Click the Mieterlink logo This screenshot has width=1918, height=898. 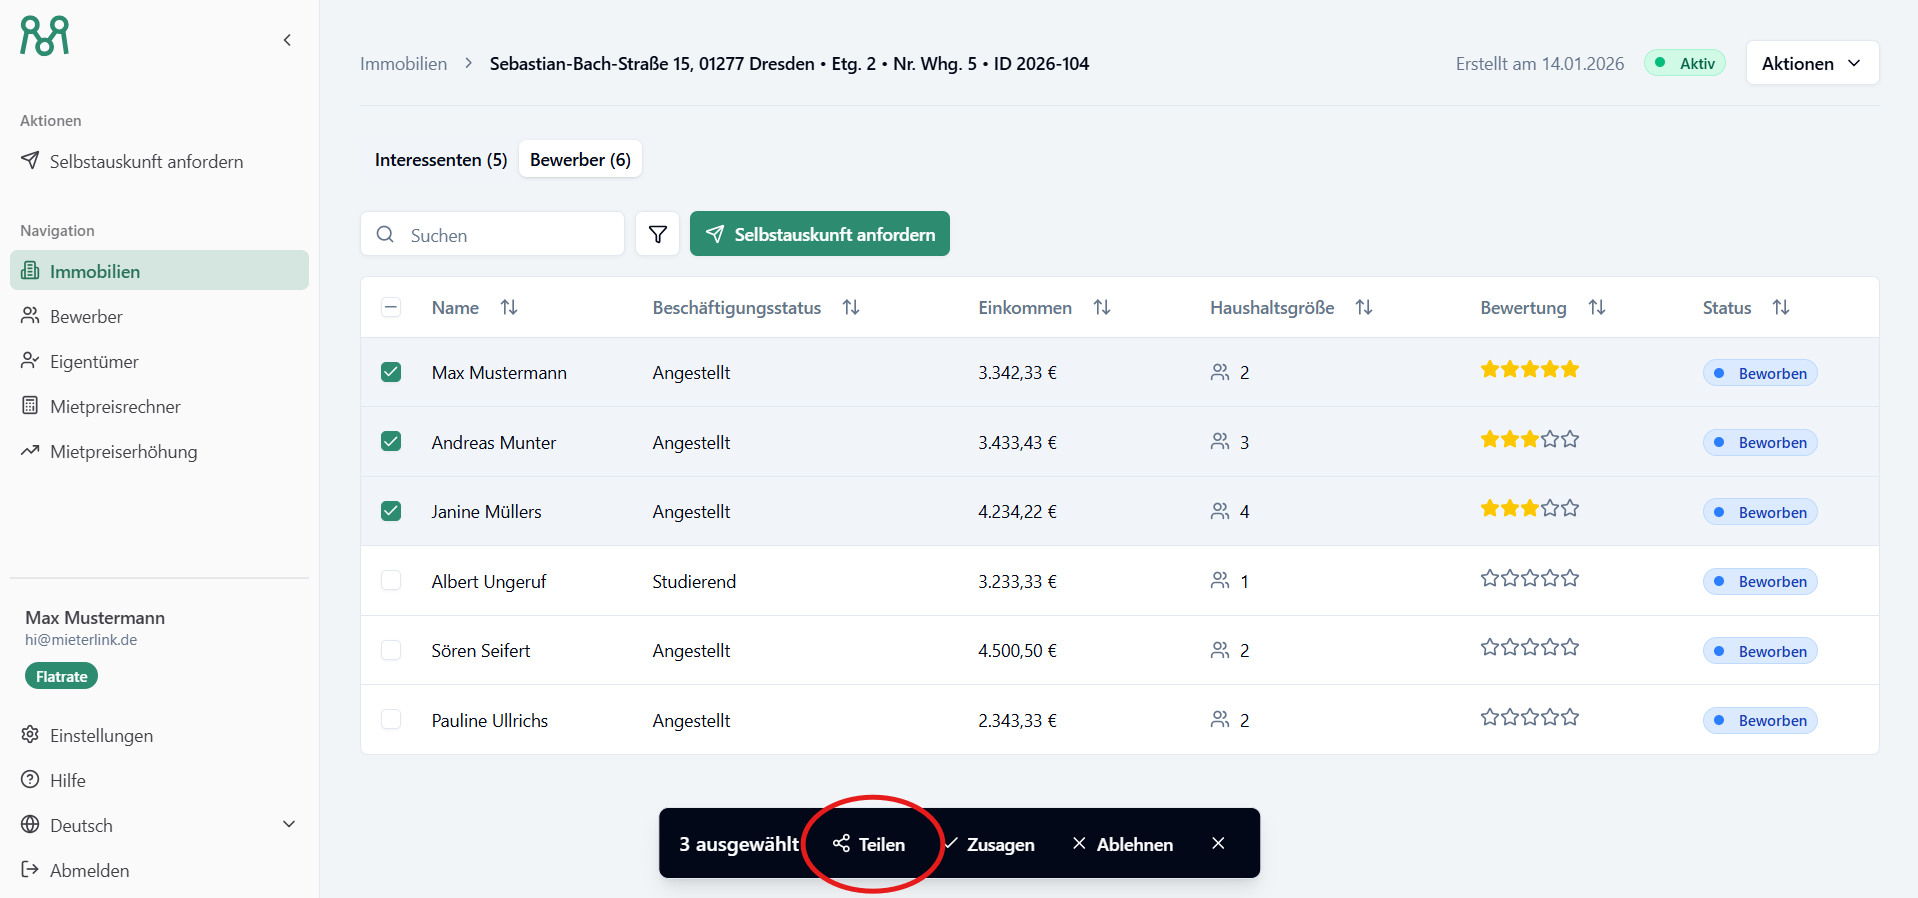[x=45, y=36]
